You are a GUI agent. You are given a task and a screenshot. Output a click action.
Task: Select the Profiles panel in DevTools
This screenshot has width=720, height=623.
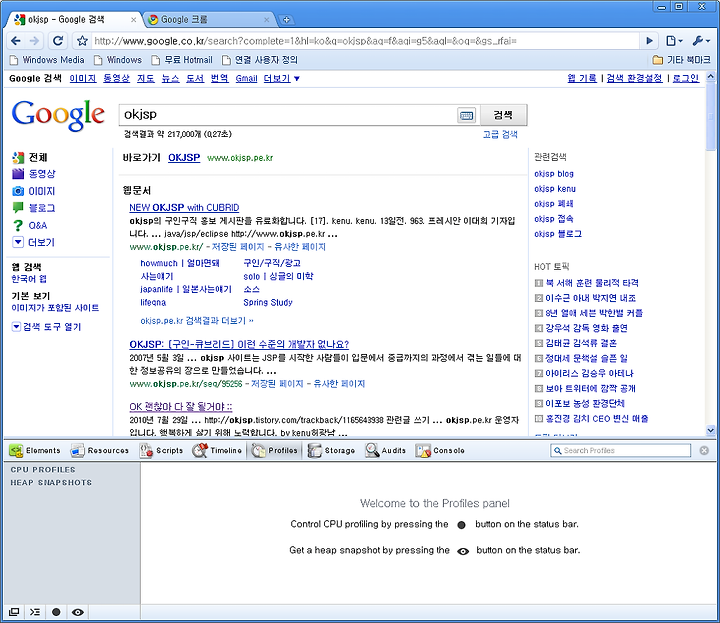[274, 450]
